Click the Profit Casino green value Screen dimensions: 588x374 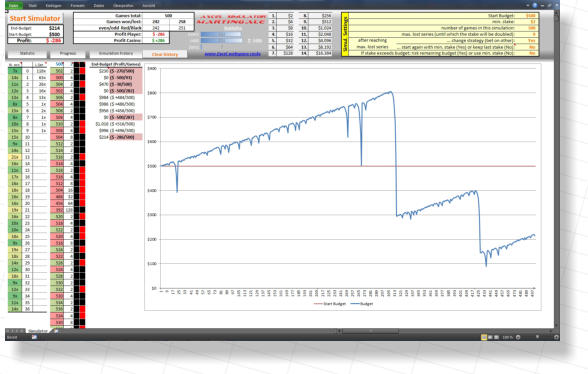(158, 40)
